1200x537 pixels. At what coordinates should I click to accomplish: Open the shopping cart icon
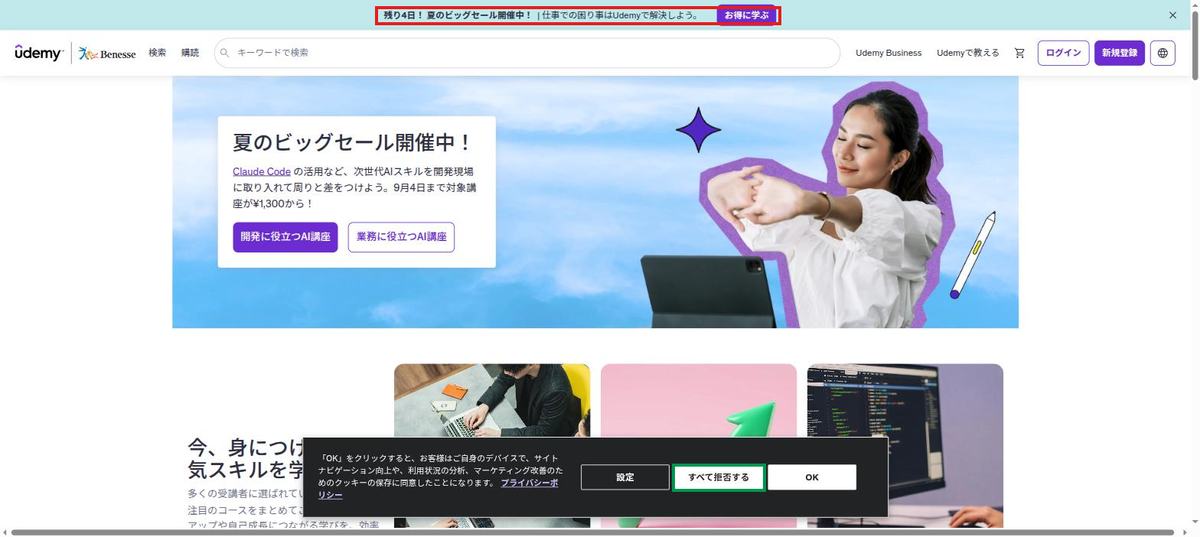[1019, 53]
